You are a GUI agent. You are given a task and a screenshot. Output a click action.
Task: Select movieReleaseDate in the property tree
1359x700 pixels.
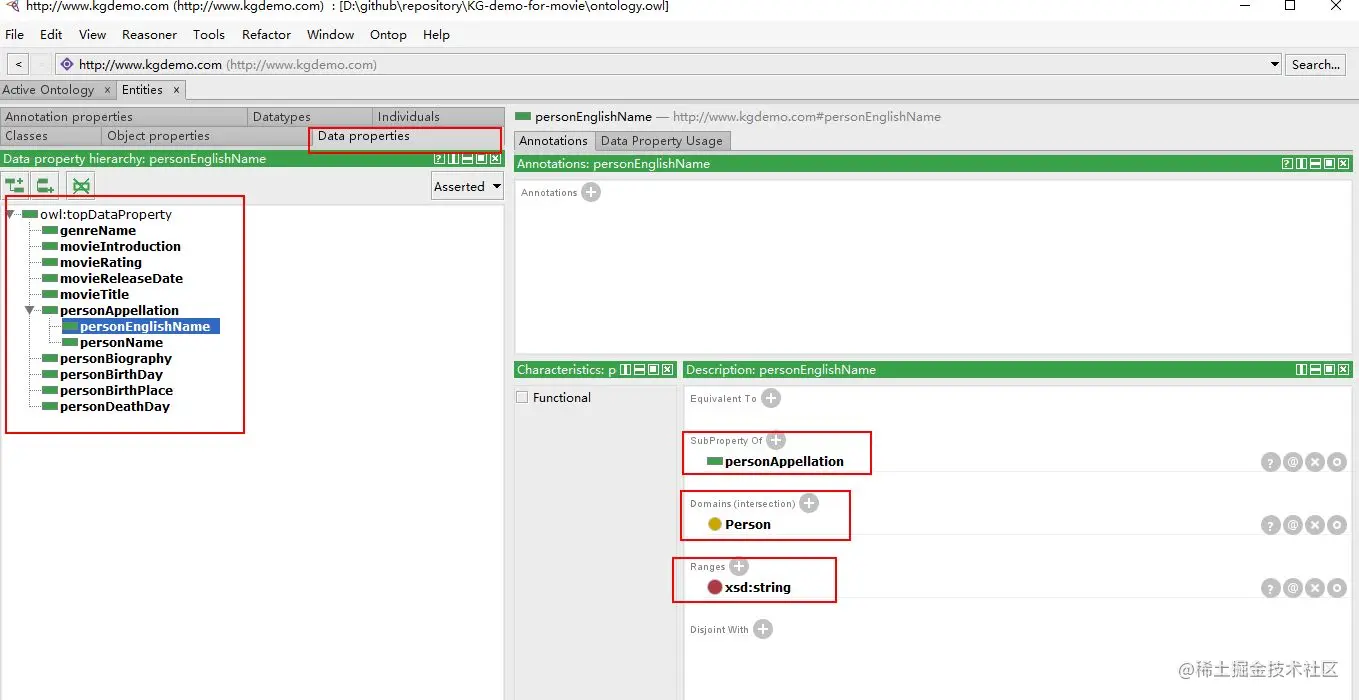[x=121, y=278]
